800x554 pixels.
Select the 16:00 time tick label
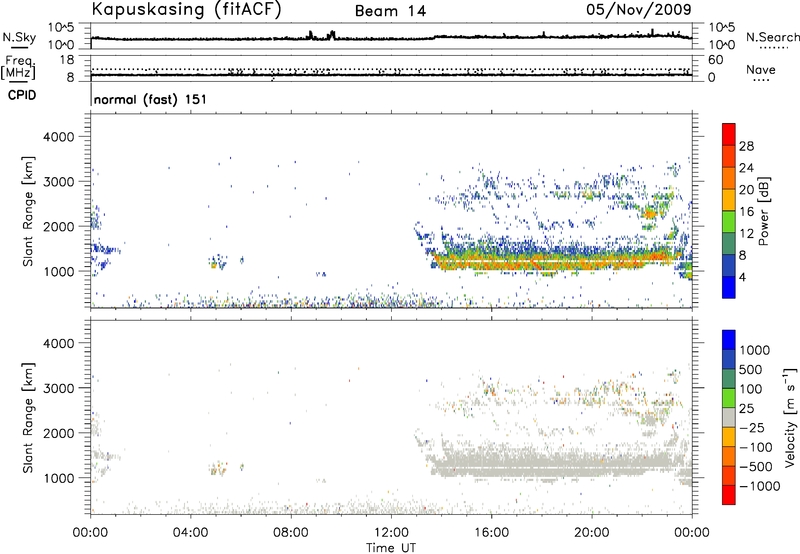pyautogui.click(x=491, y=533)
